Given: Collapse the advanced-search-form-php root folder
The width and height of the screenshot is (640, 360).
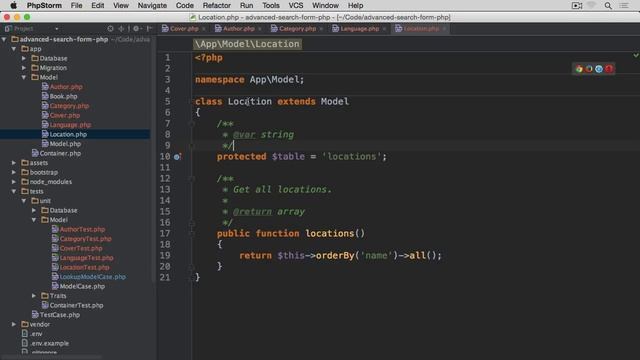Looking at the screenshot, I should tap(4, 40).
